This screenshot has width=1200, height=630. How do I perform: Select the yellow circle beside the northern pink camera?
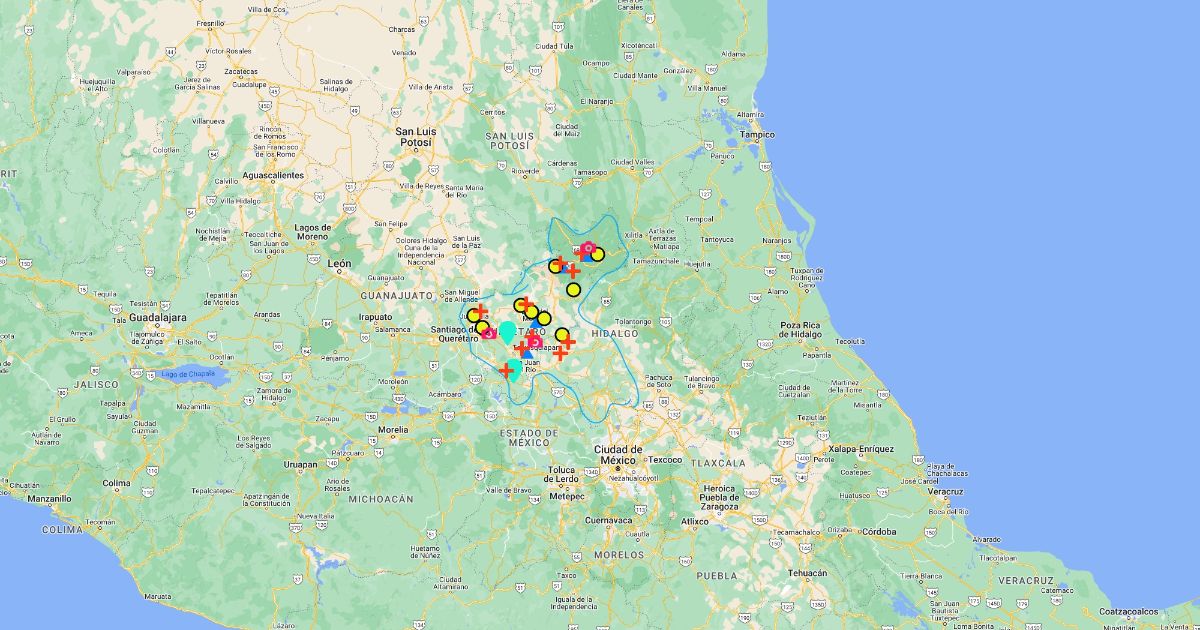click(x=597, y=254)
